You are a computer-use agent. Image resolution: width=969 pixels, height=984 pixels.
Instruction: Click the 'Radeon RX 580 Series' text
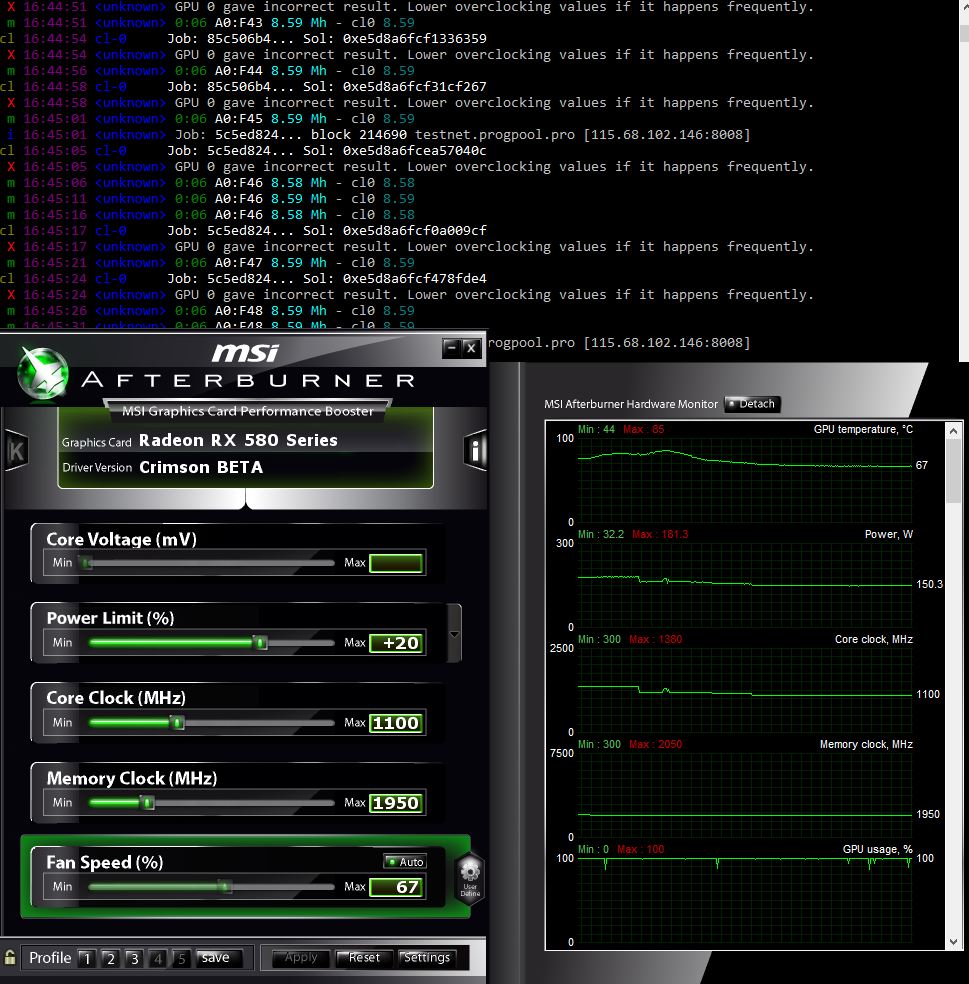click(238, 440)
